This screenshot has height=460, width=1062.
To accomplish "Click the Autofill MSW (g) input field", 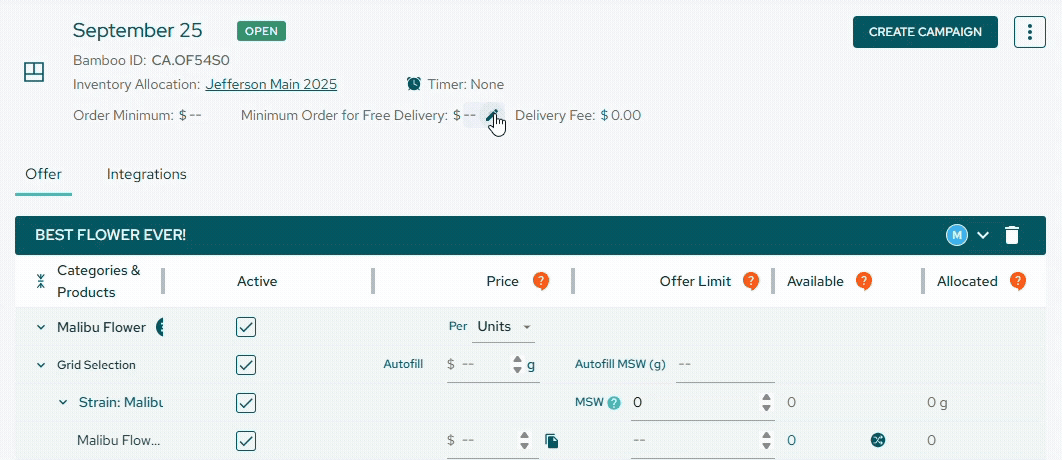I will [x=725, y=364].
